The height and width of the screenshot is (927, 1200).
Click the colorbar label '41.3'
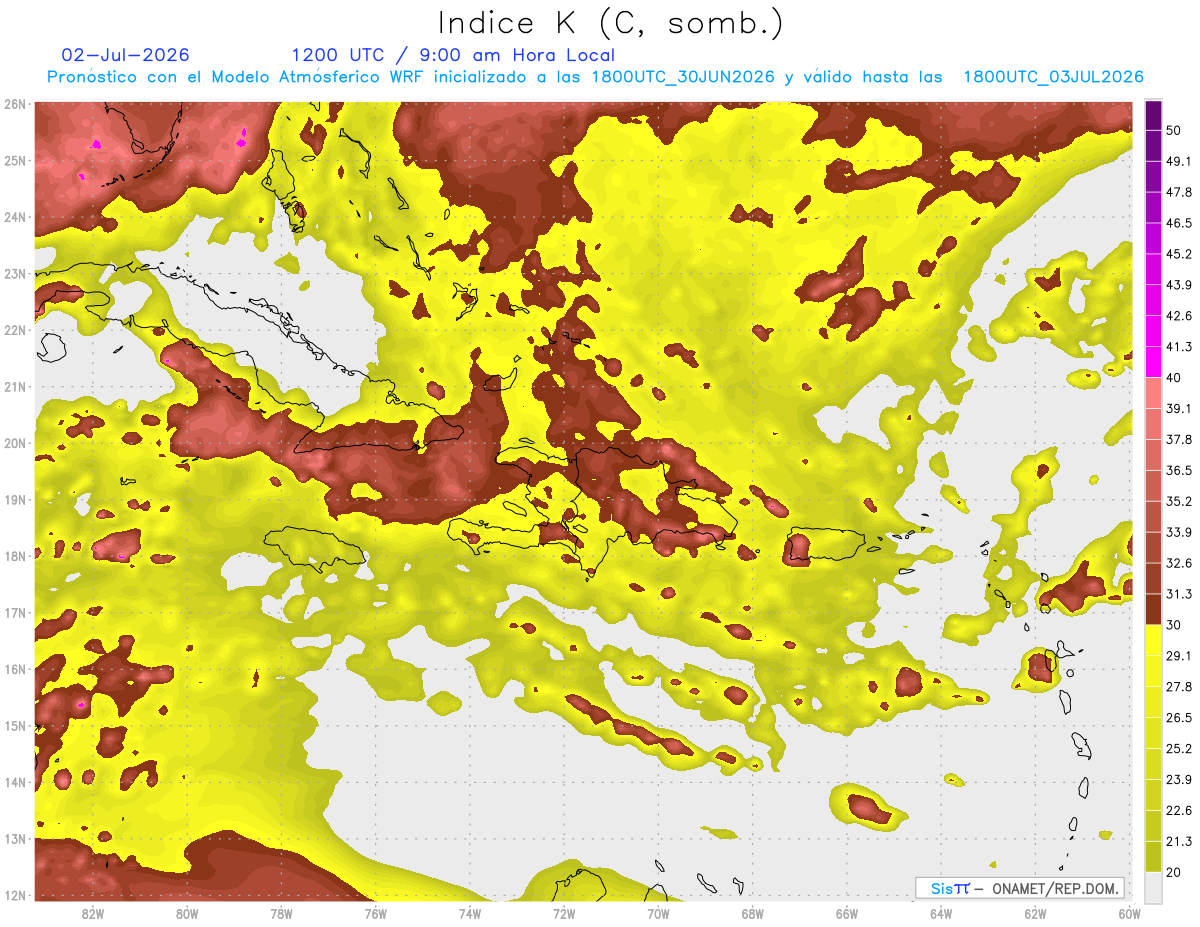click(1178, 347)
